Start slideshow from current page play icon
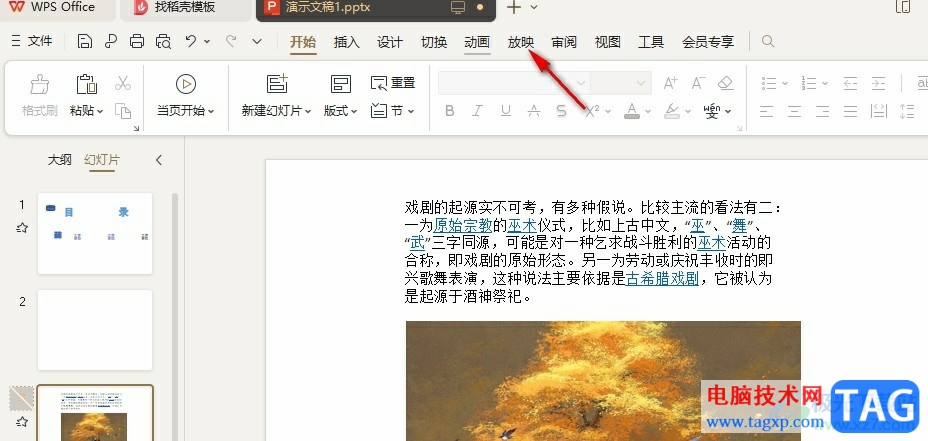Image resolution: width=928 pixels, height=441 pixels. 186,84
